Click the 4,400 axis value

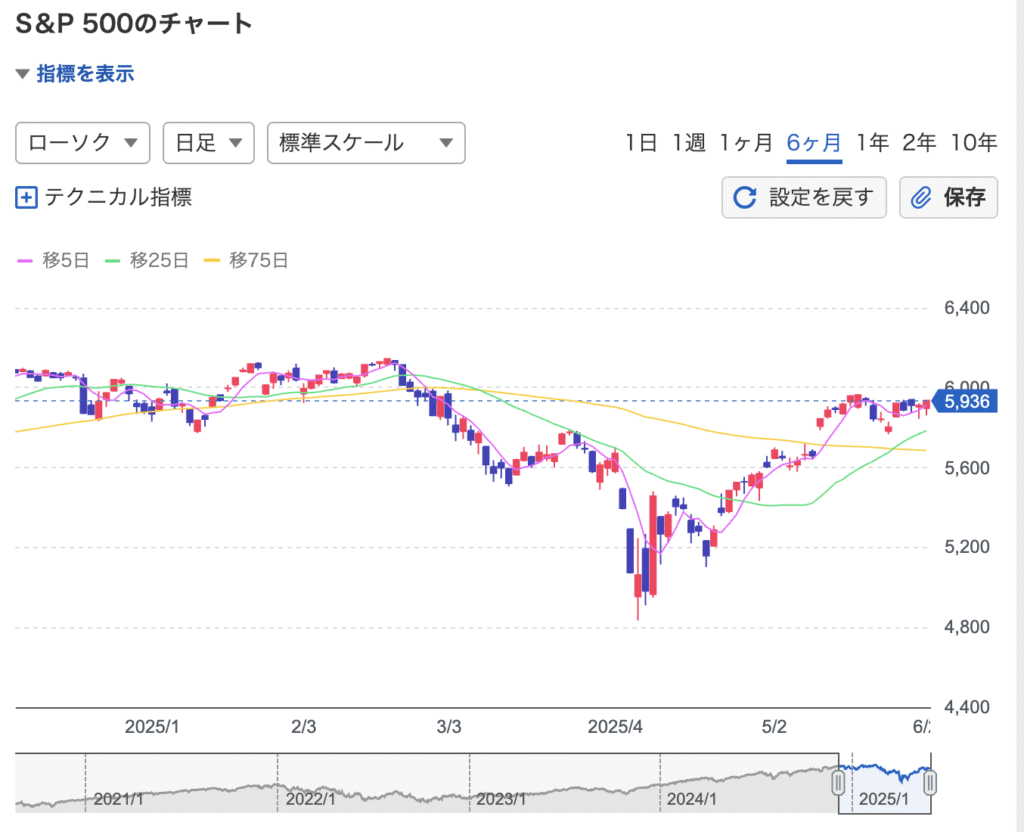(967, 707)
